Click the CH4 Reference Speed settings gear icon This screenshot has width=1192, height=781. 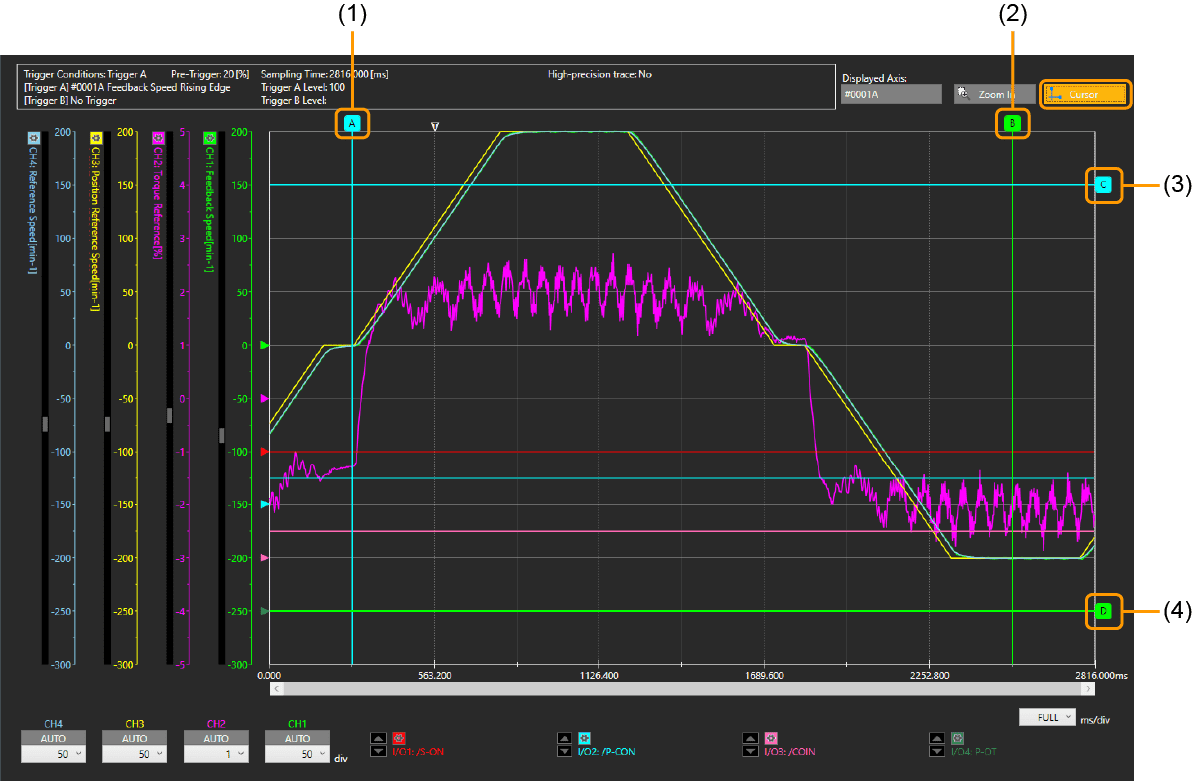point(35,138)
